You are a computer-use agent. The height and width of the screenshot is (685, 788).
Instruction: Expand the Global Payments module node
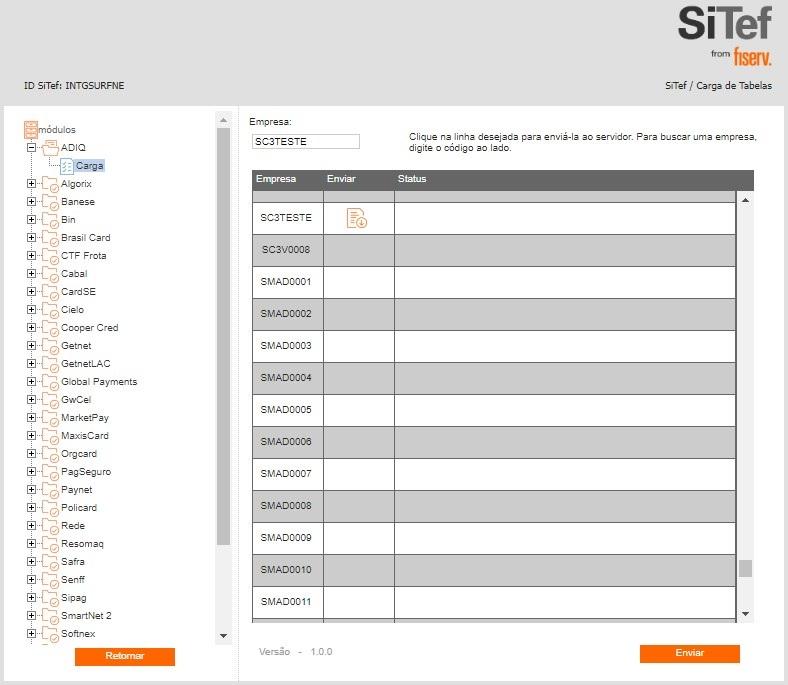pyautogui.click(x=31, y=382)
